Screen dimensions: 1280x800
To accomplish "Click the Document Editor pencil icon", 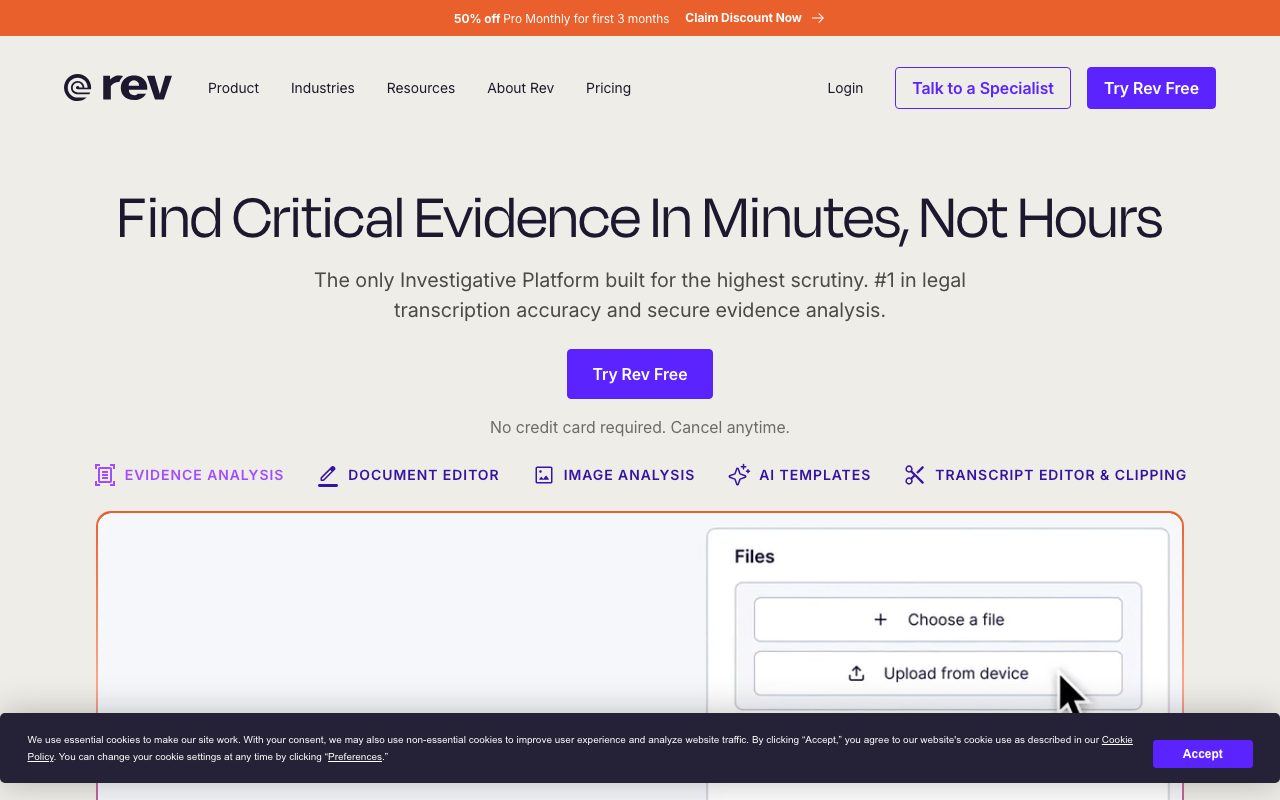I will pyautogui.click(x=328, y=475).
